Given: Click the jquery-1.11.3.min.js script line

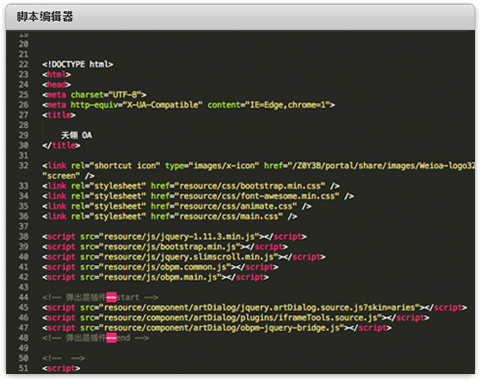Looking at the screenshot, I should (x=174, y=237).
